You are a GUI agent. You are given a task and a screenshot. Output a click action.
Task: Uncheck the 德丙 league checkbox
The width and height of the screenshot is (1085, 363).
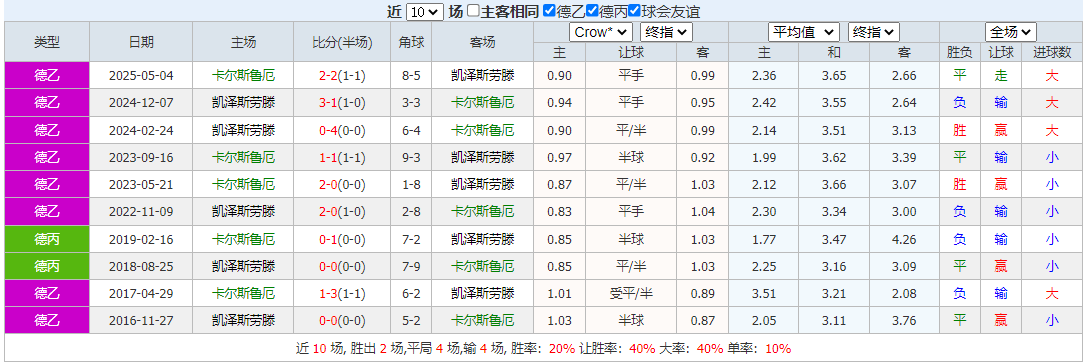[x=592, y=11]
